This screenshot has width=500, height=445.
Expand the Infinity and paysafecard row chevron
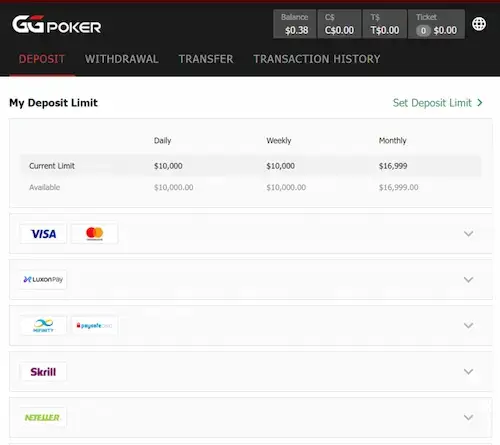(469, 325)
